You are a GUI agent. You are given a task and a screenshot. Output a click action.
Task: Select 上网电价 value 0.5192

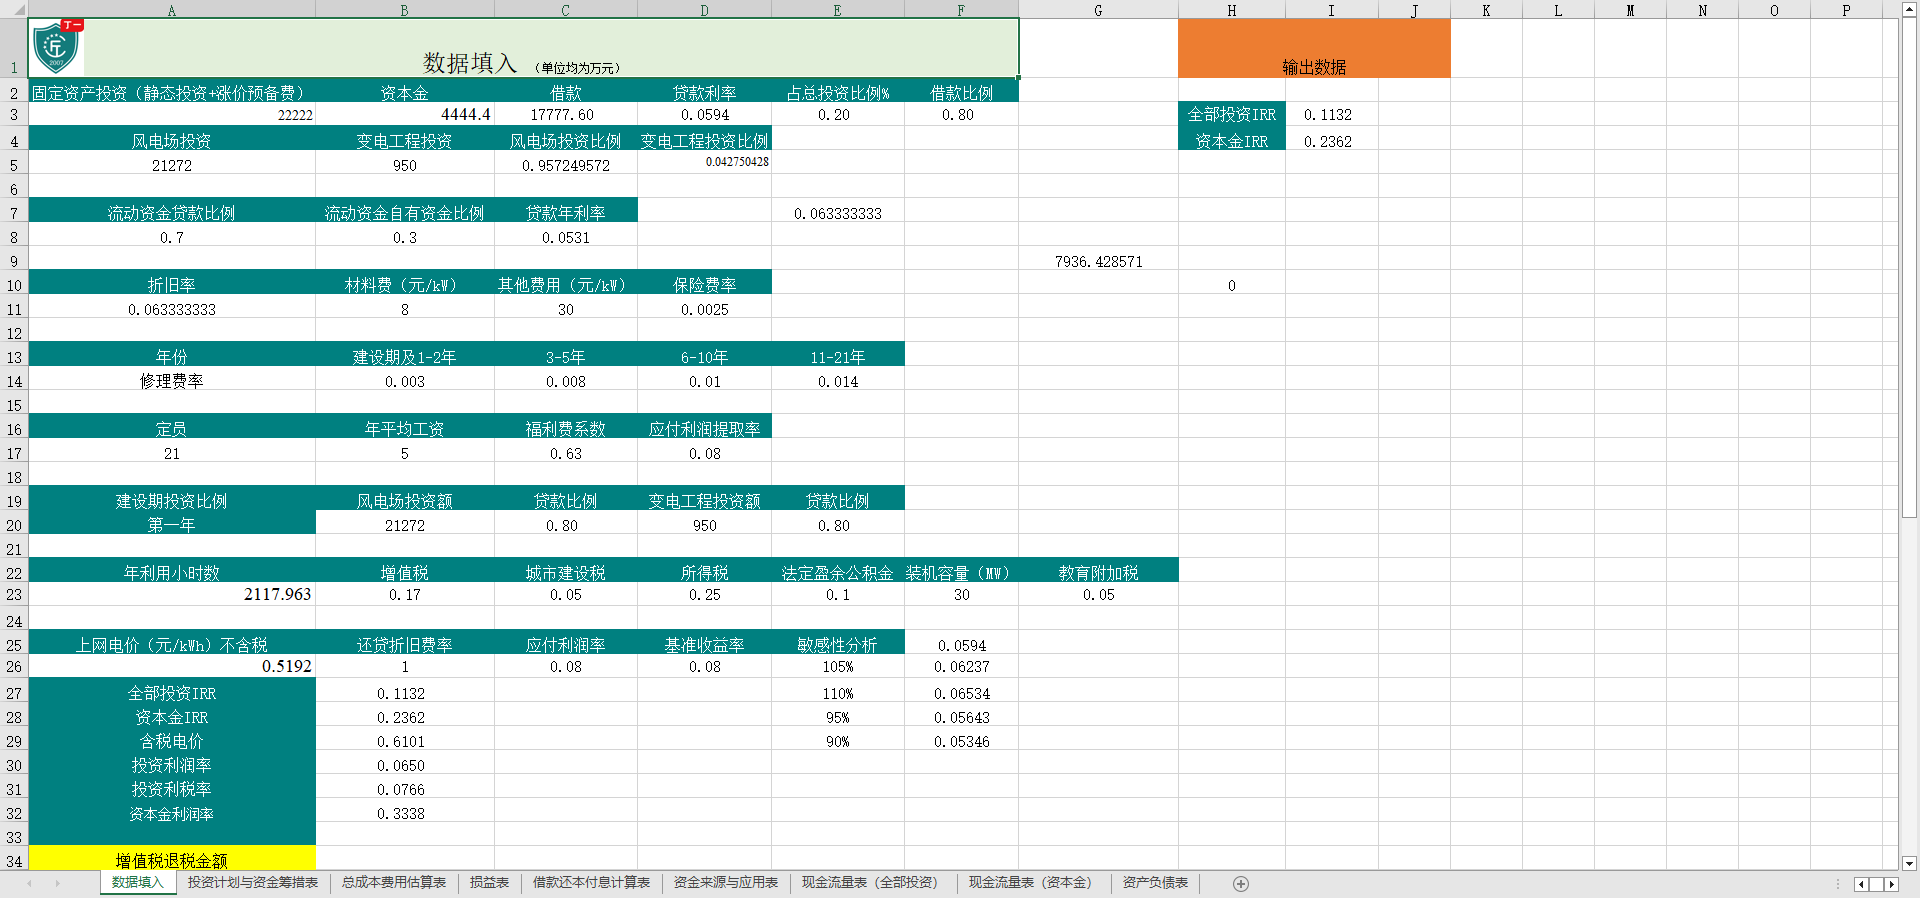172,666
